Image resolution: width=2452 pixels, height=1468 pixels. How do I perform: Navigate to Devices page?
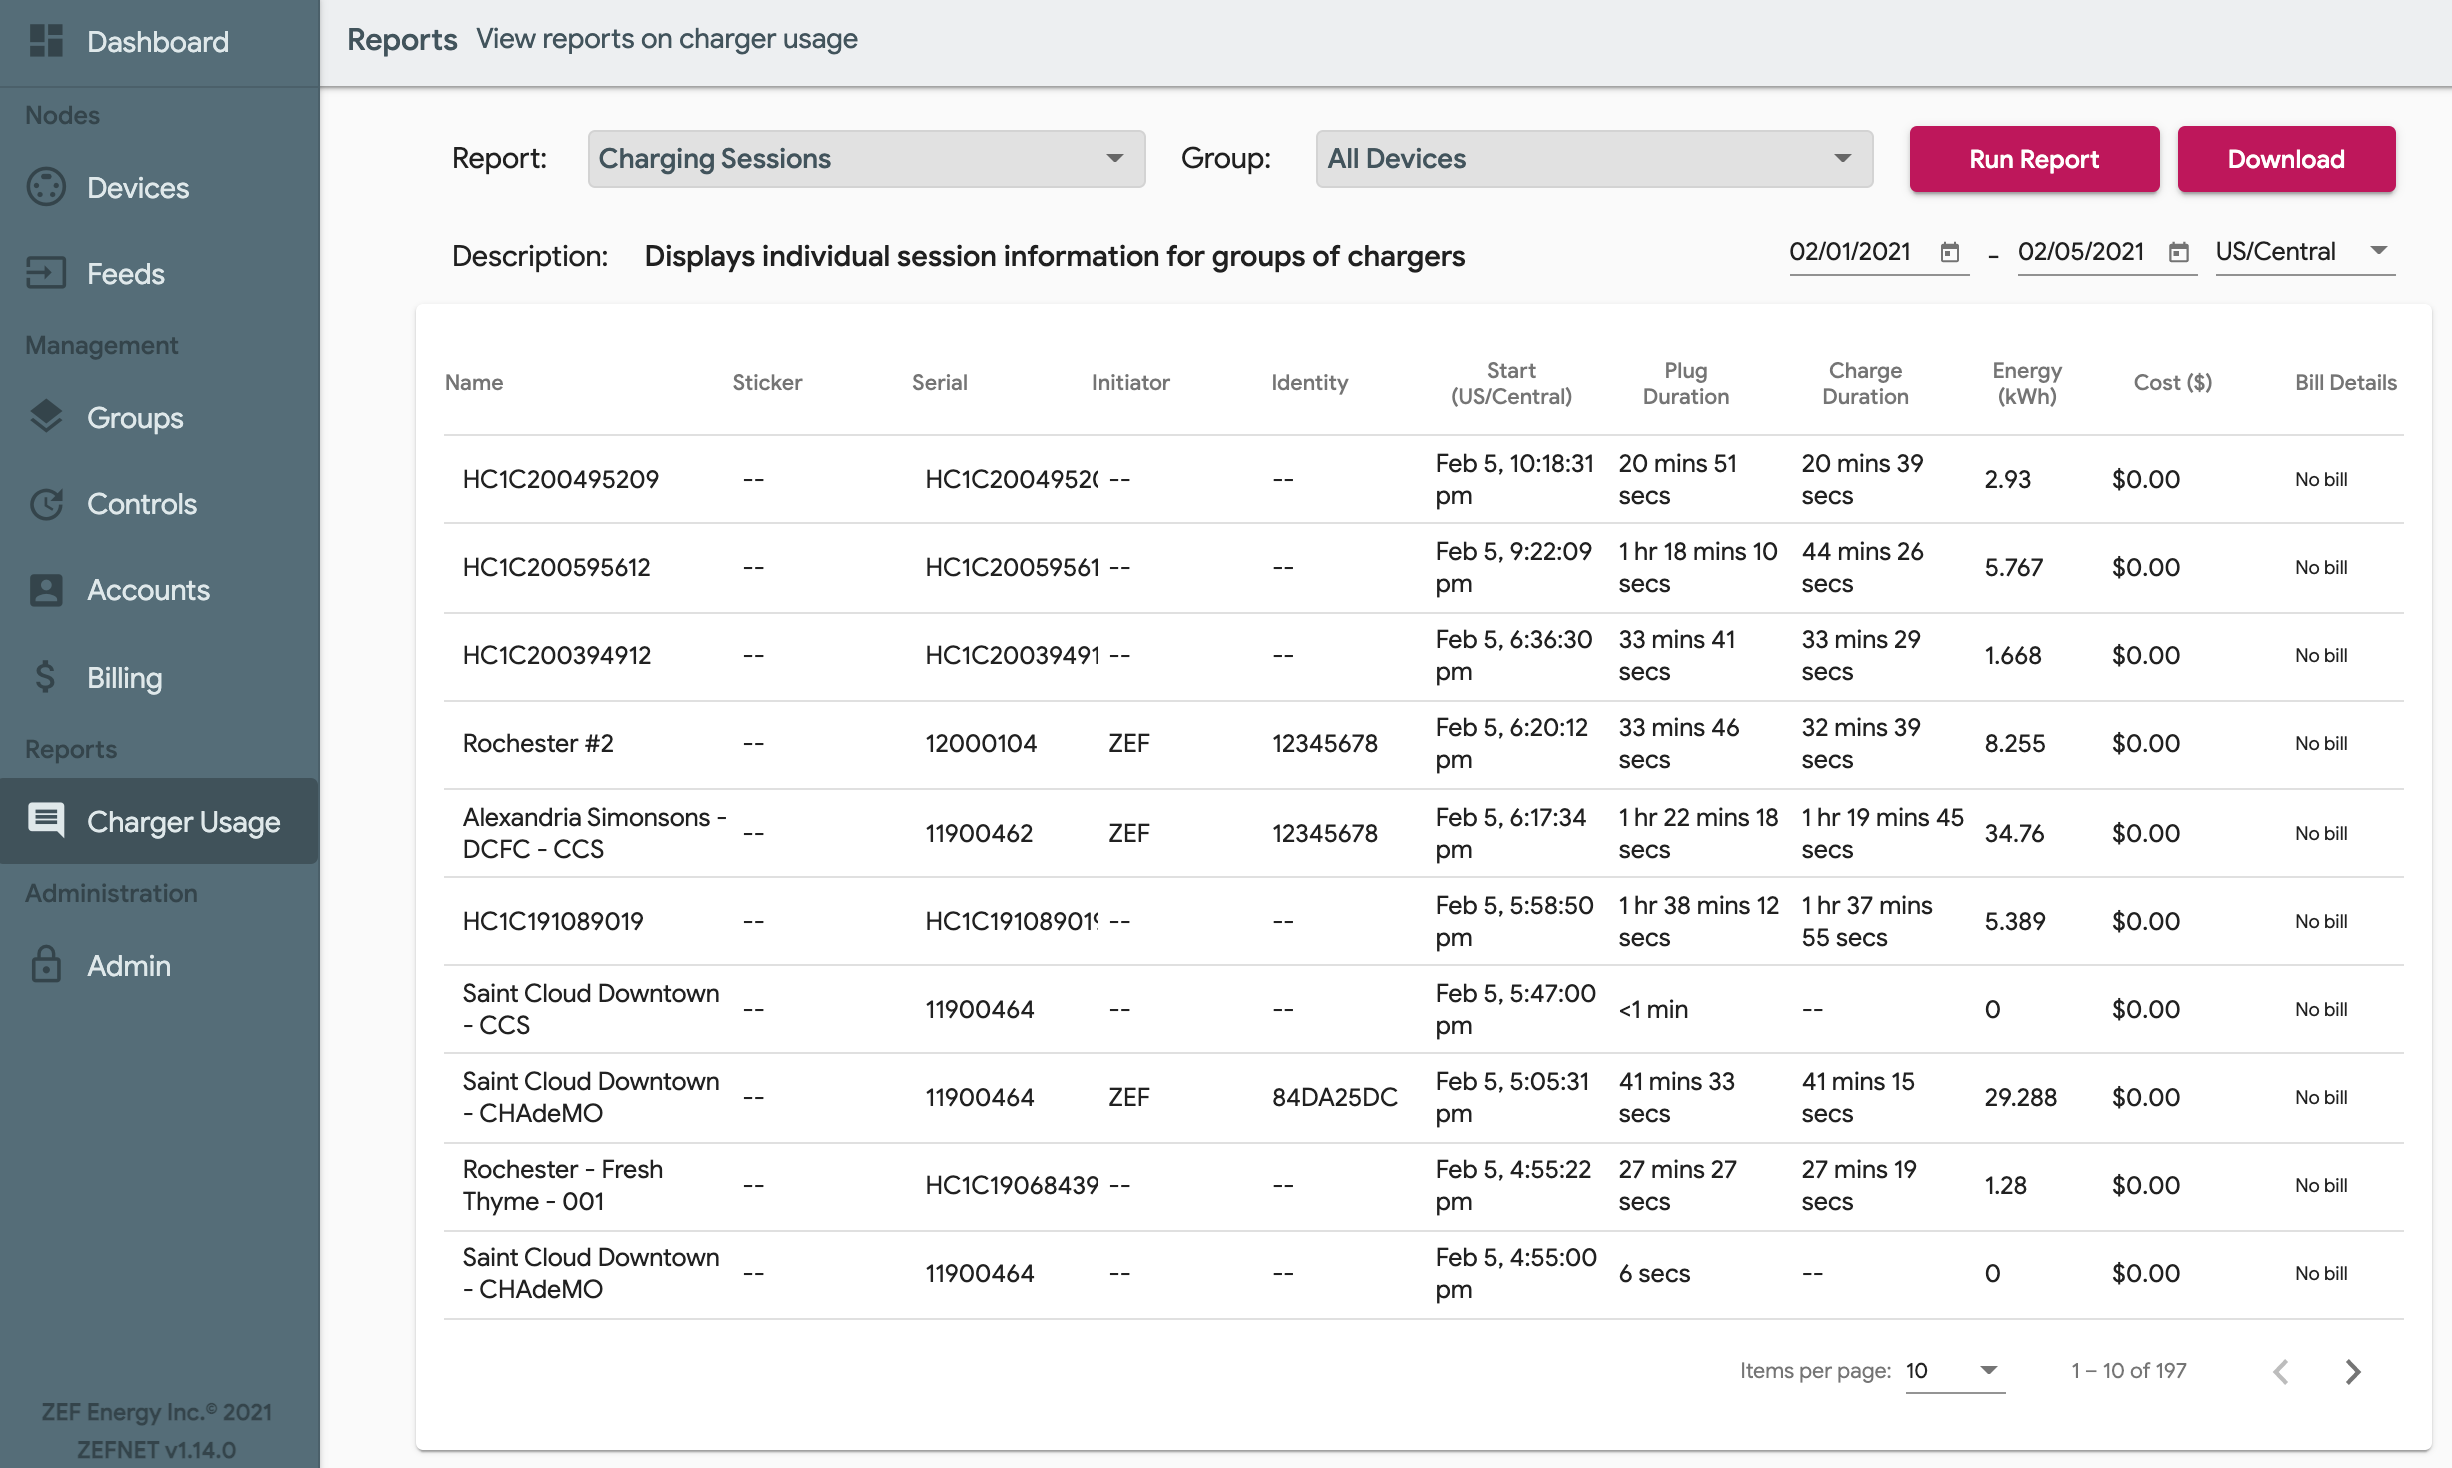[159, 187]
